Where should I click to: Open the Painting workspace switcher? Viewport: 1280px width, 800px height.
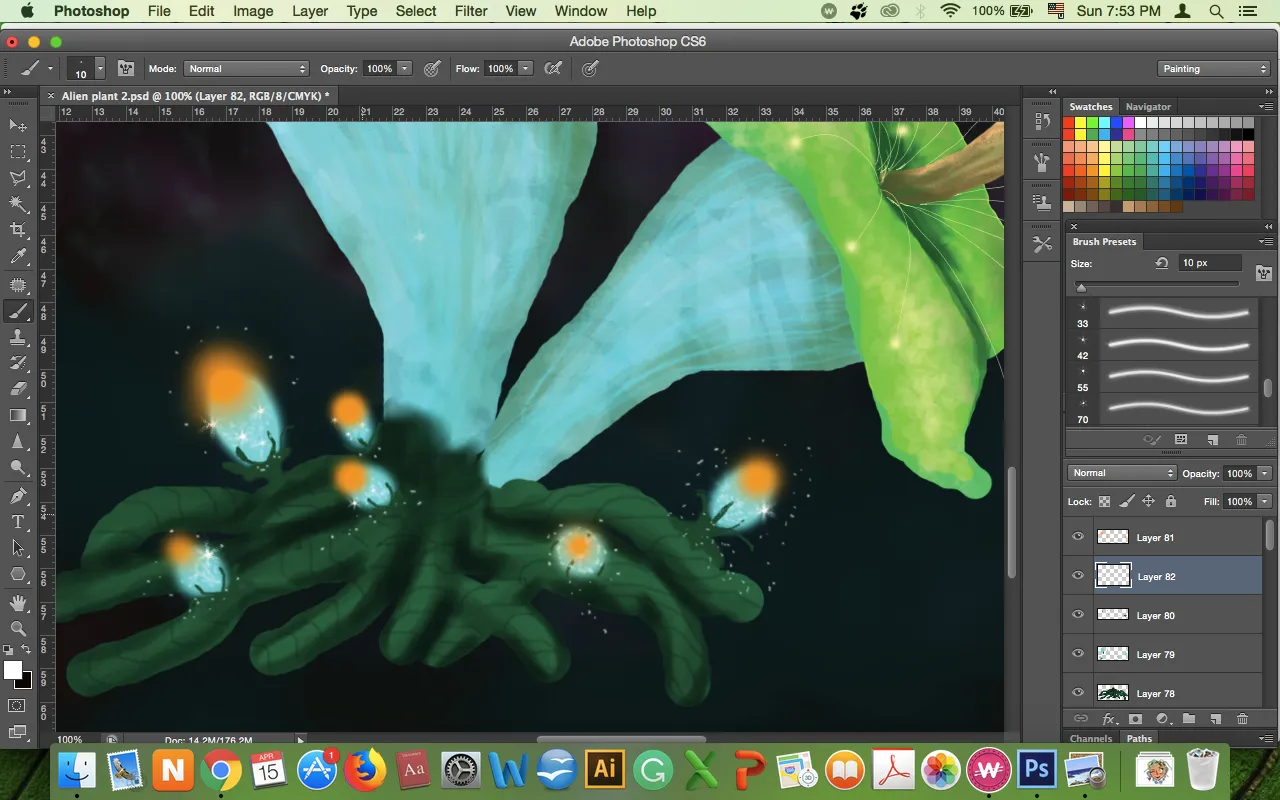(x=1214, y=69)
